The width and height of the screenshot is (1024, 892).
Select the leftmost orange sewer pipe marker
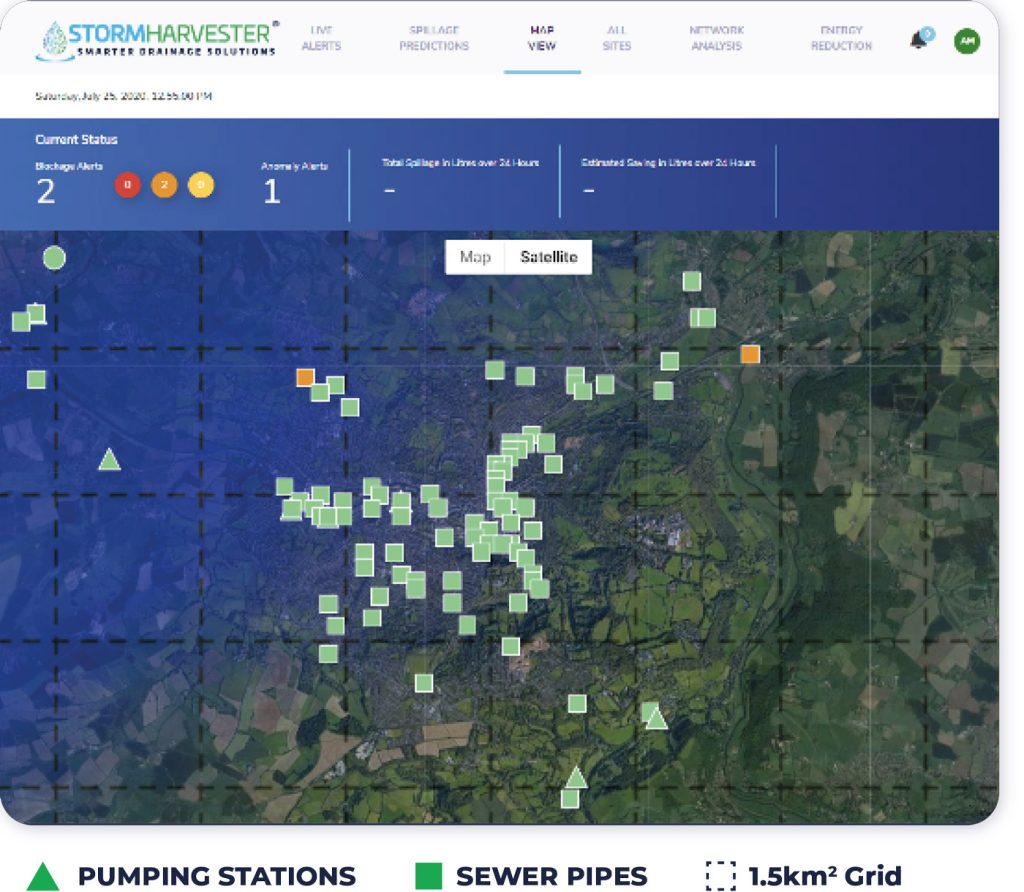point(305,377)
